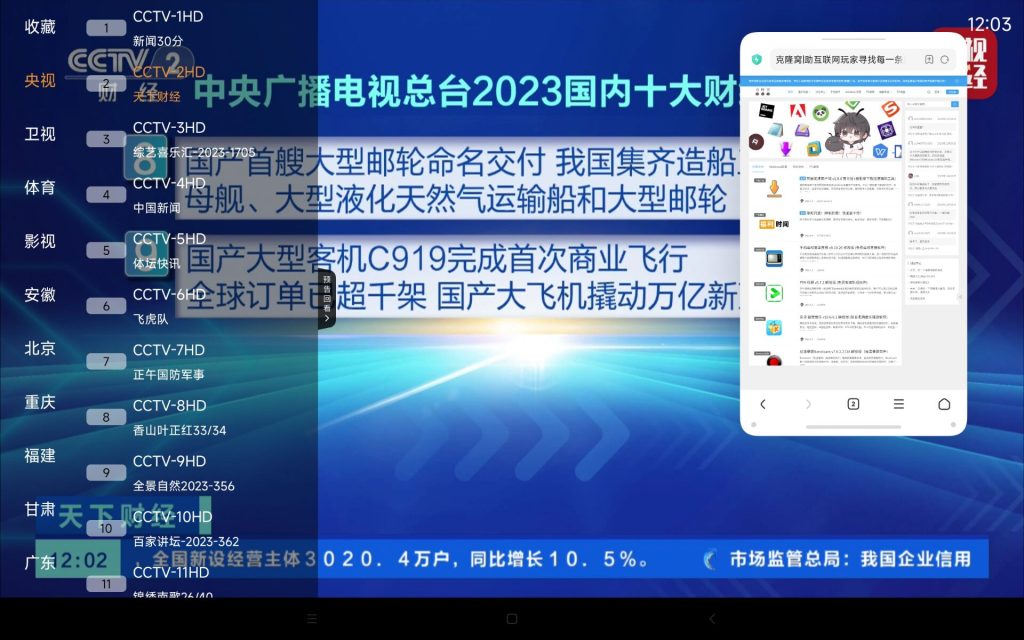Click the cartoon character banner in the browser
The width and height of the screenshot is (1024, 640).
click(x=825, y=130)
